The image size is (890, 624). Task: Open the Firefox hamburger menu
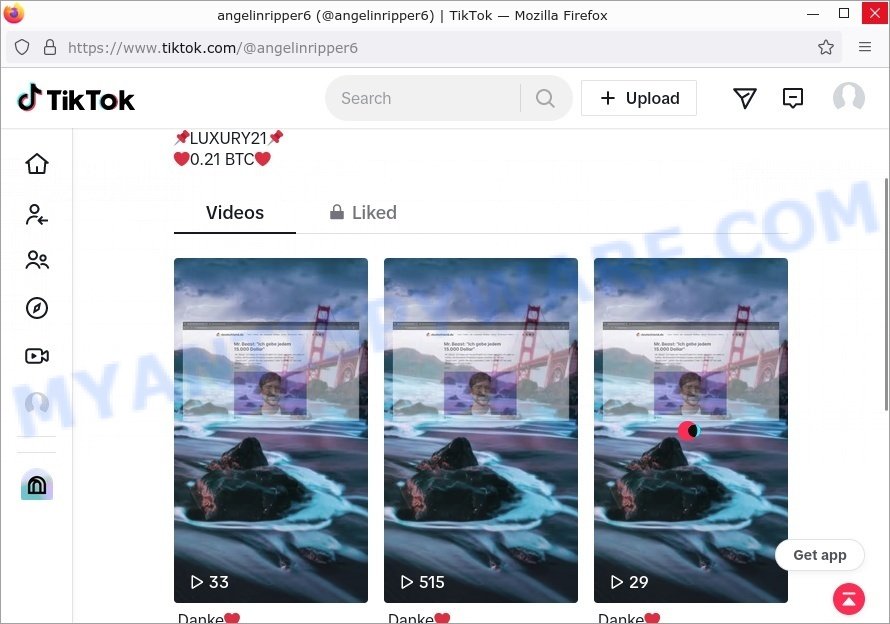click(864, 47)
